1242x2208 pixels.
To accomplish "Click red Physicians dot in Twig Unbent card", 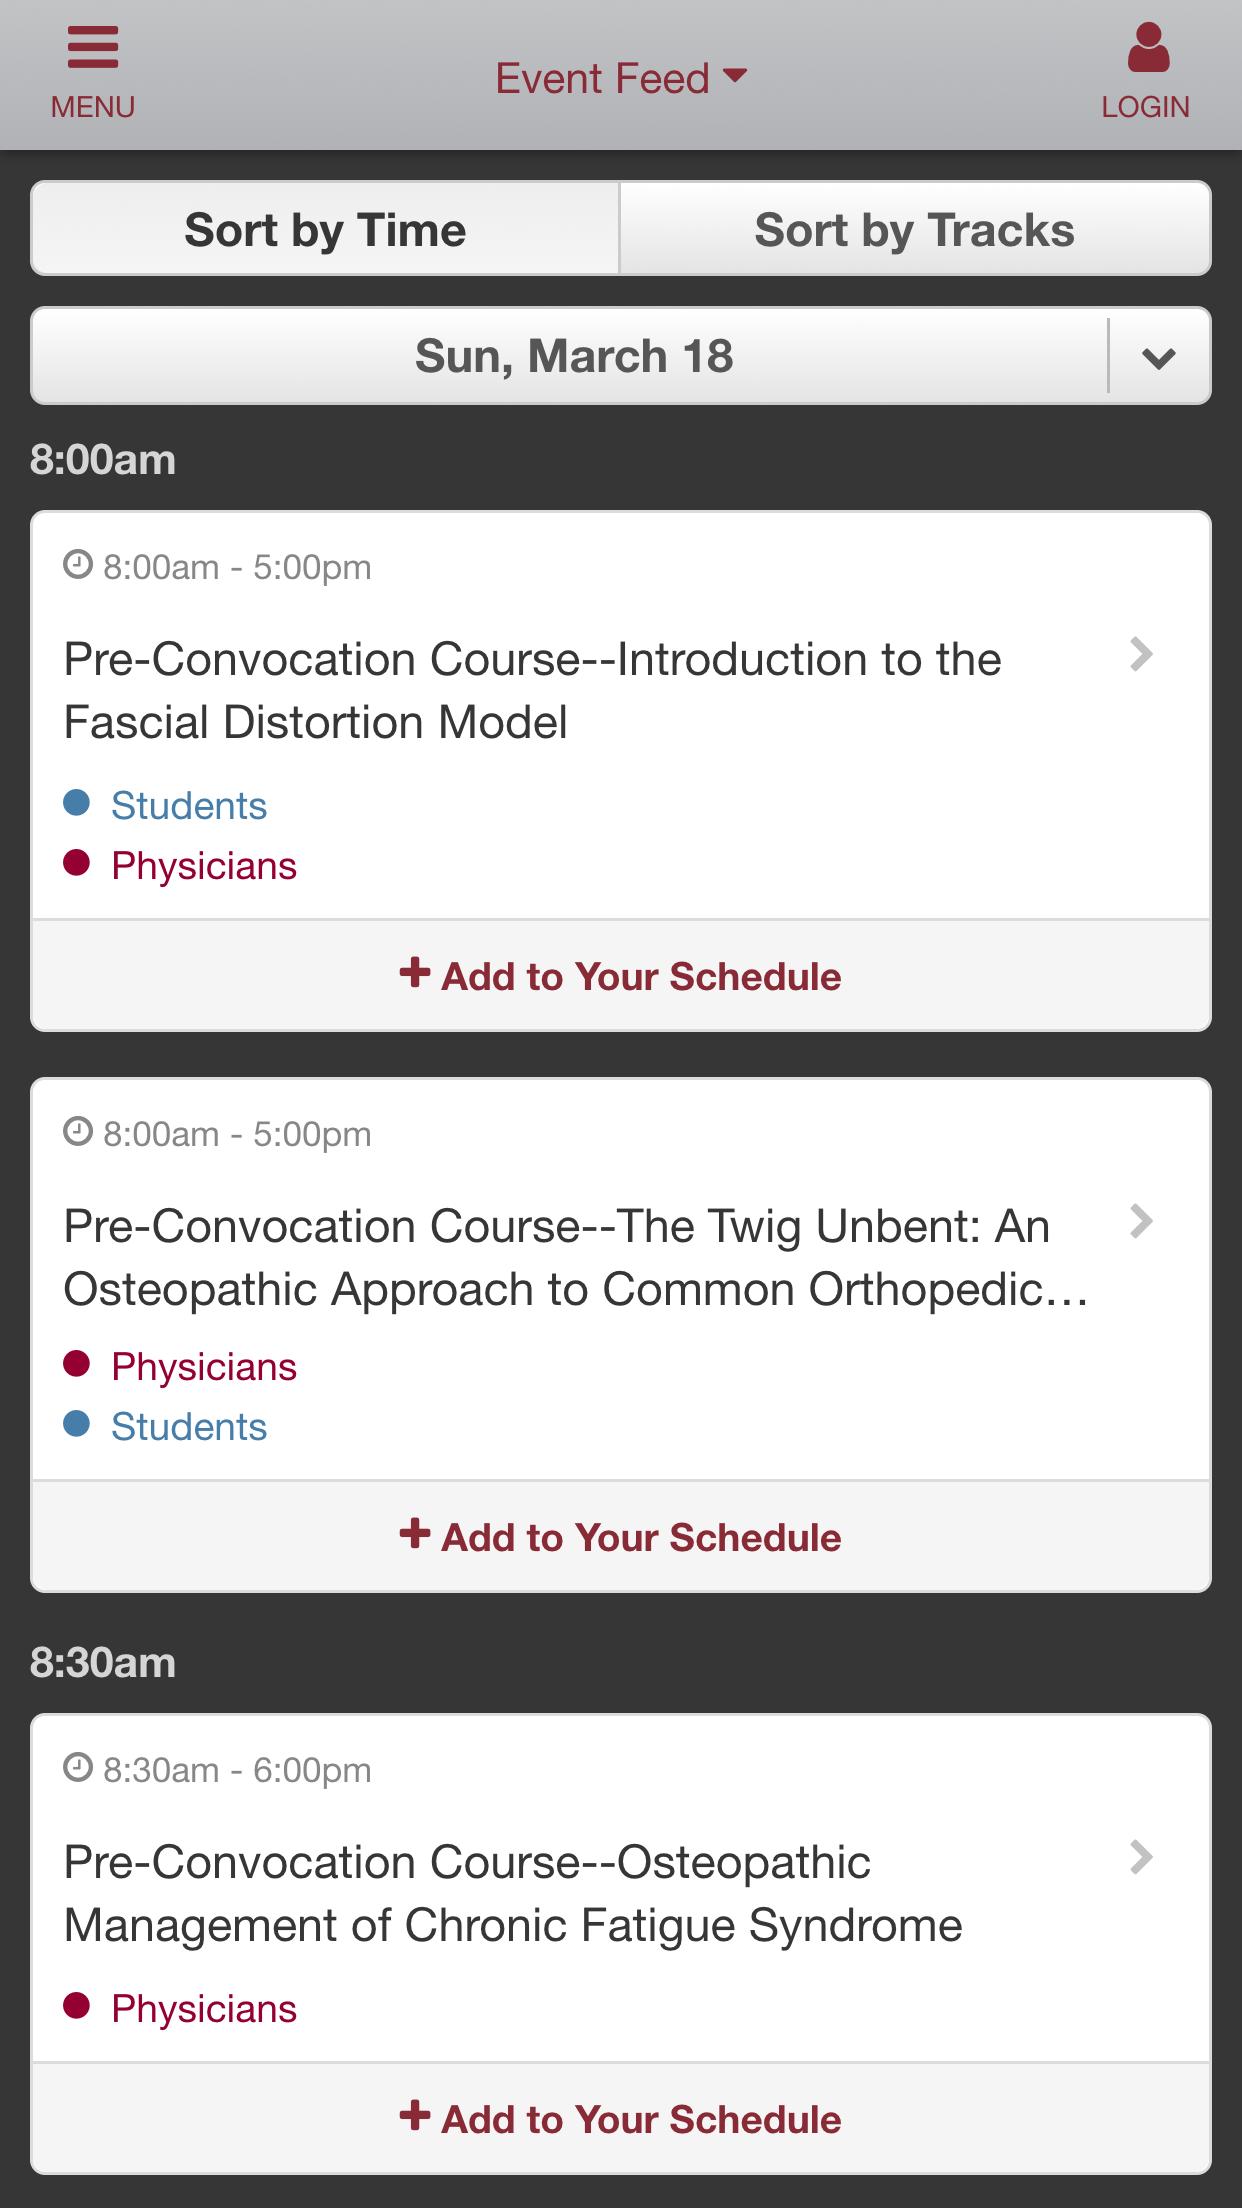I will [77, 1364].
